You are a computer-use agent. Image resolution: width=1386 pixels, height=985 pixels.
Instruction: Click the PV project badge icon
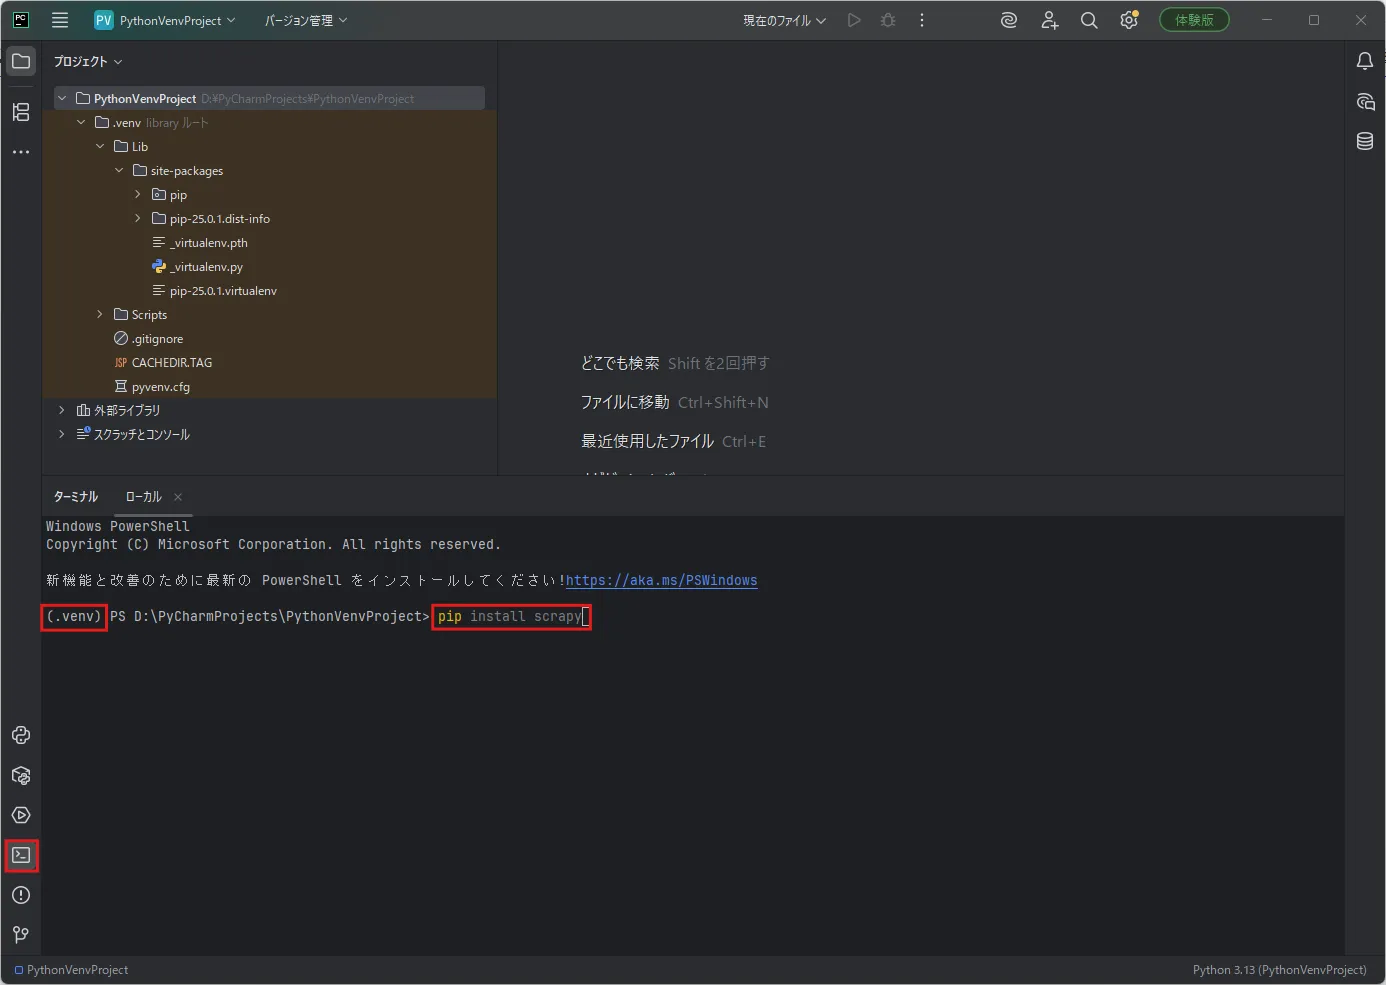(104, 20)
